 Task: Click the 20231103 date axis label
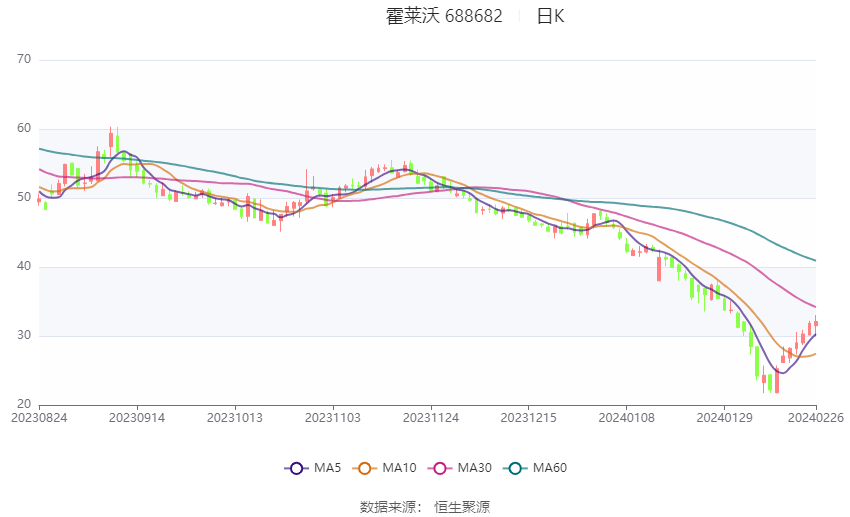333,418
